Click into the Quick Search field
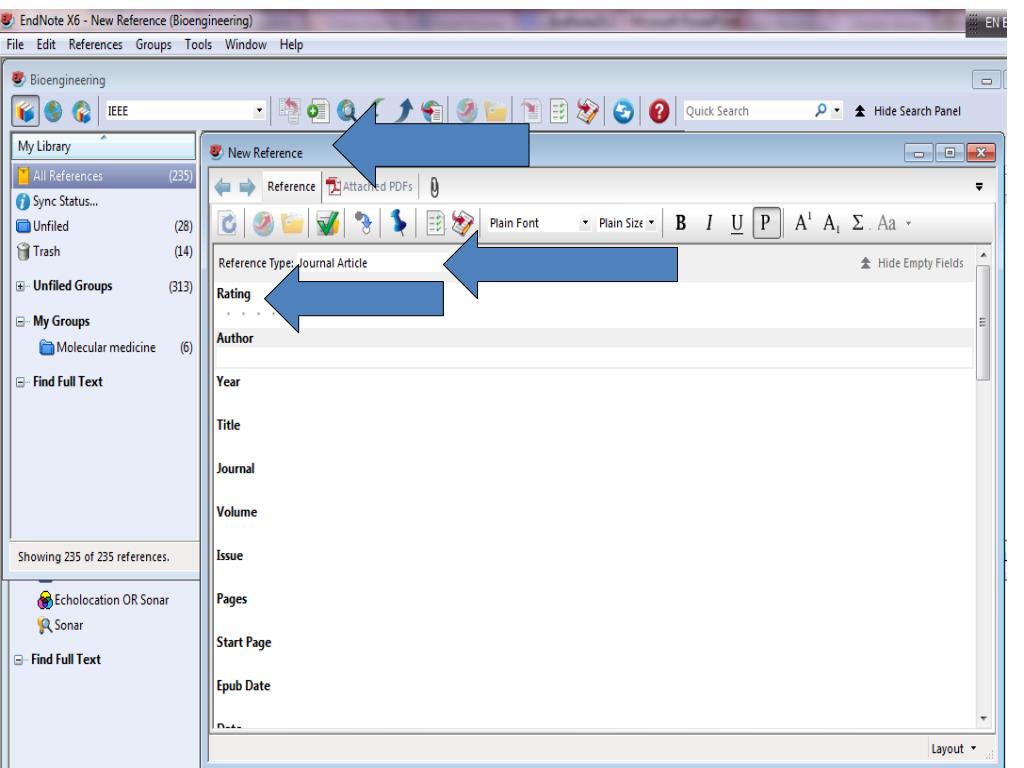Screen dimensions: 1024x768 click(x=746, y=111)
